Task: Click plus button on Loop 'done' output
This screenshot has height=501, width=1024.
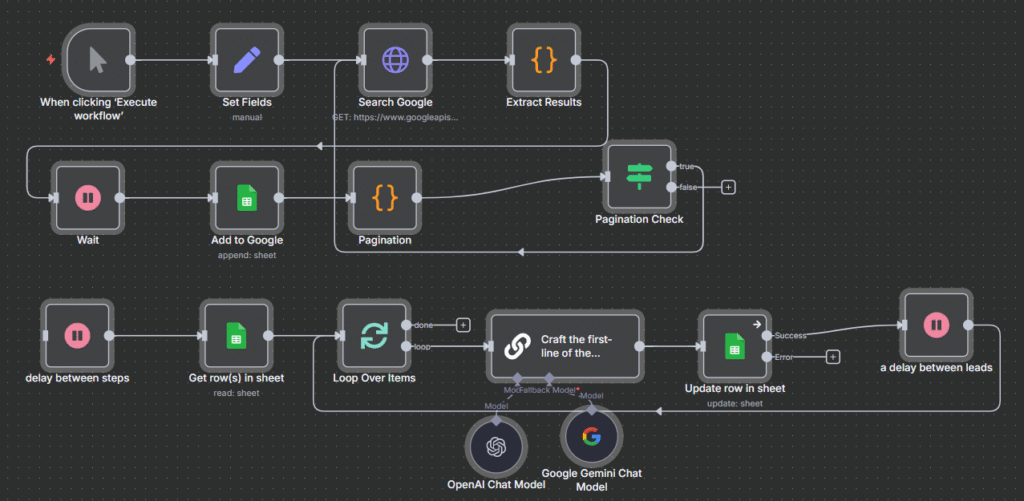Action: coord(463,325)
